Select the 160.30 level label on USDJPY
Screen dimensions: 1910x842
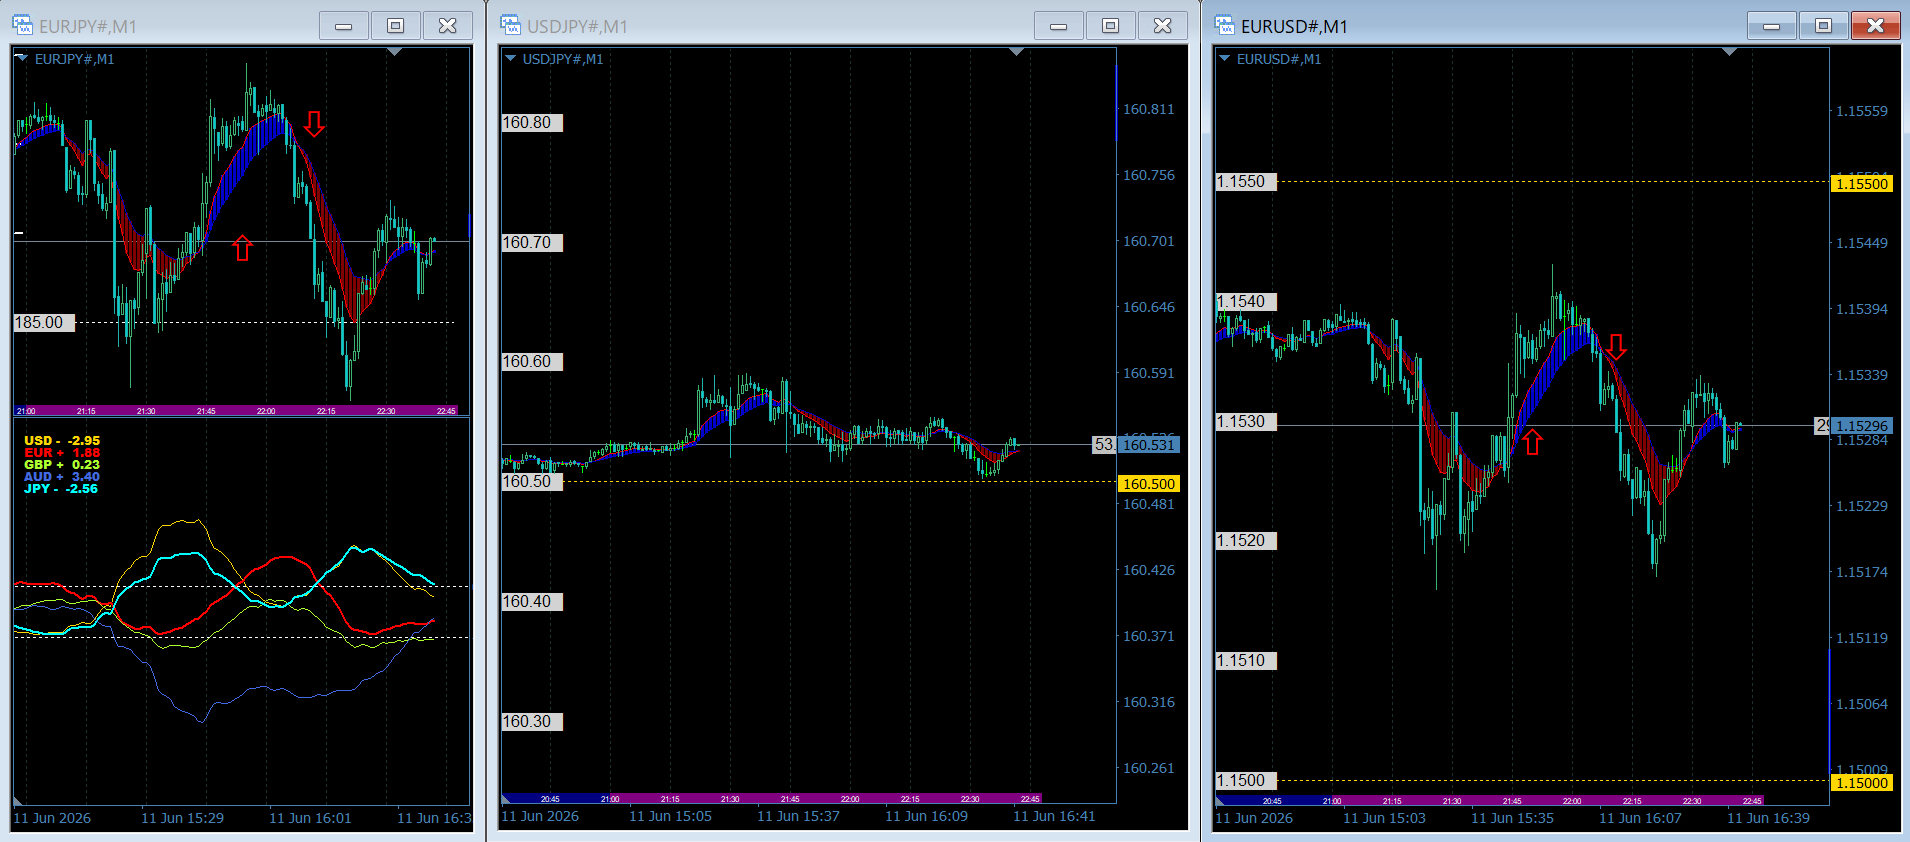pos(532,722)
